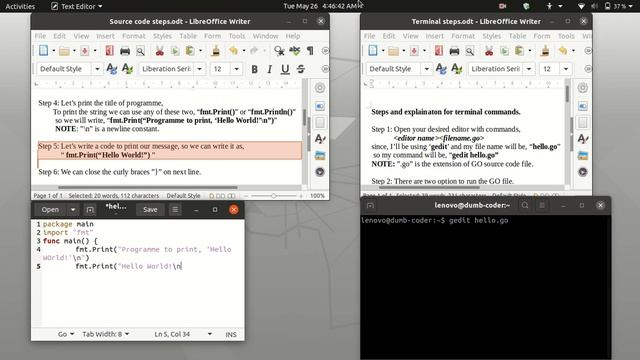
Task: Click Spelling check icon in Source code steps window
Action: [x=294, y=51]
